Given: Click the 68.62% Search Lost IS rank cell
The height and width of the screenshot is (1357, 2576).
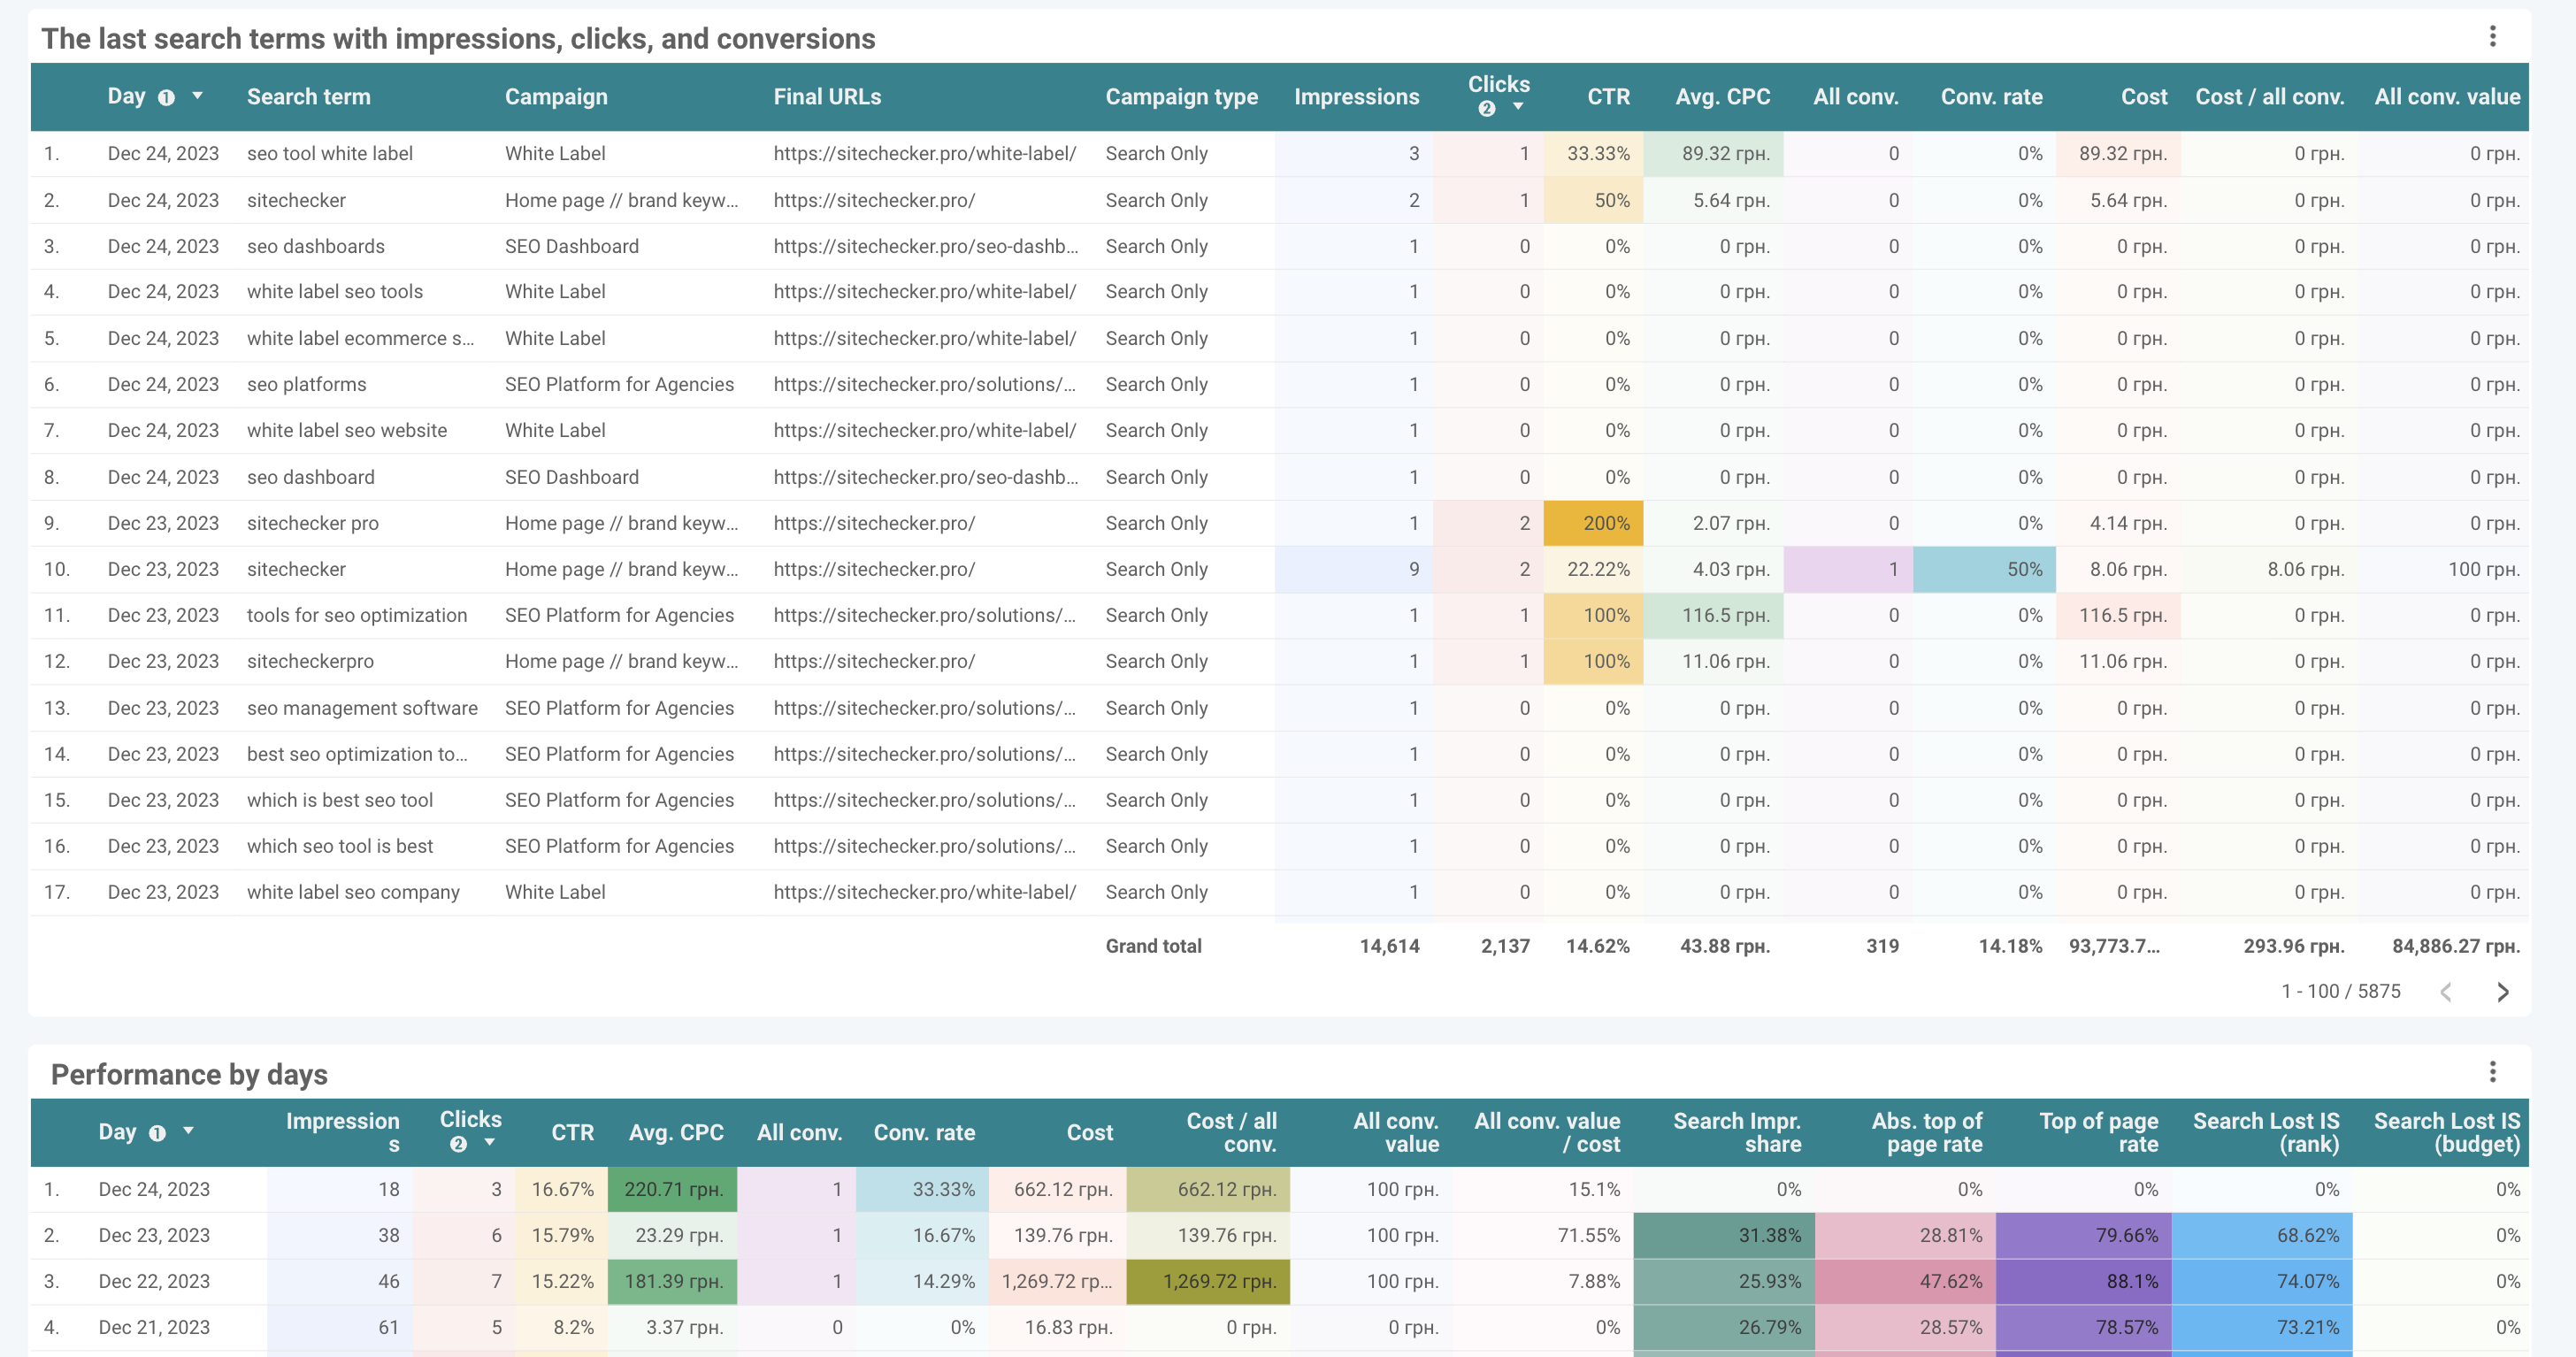Looking at the screenshot, I should (x=2262, y=1235).
